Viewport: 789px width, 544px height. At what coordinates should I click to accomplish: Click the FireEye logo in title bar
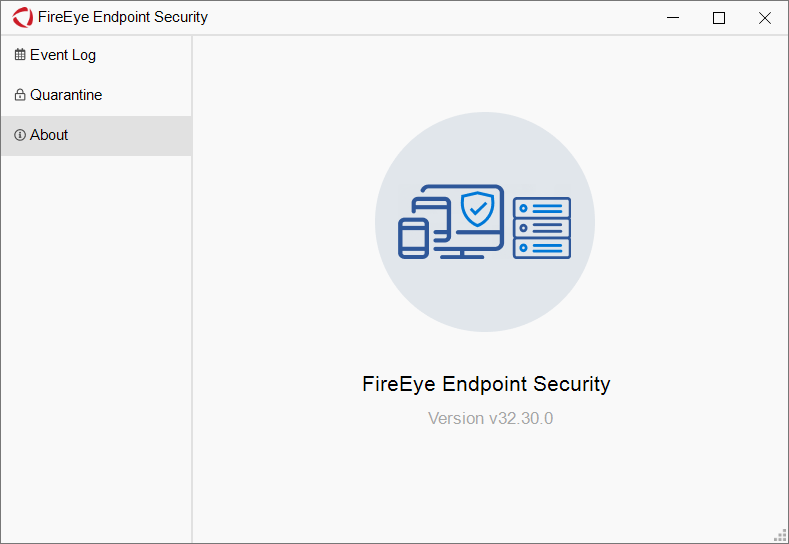click(22, 17)
